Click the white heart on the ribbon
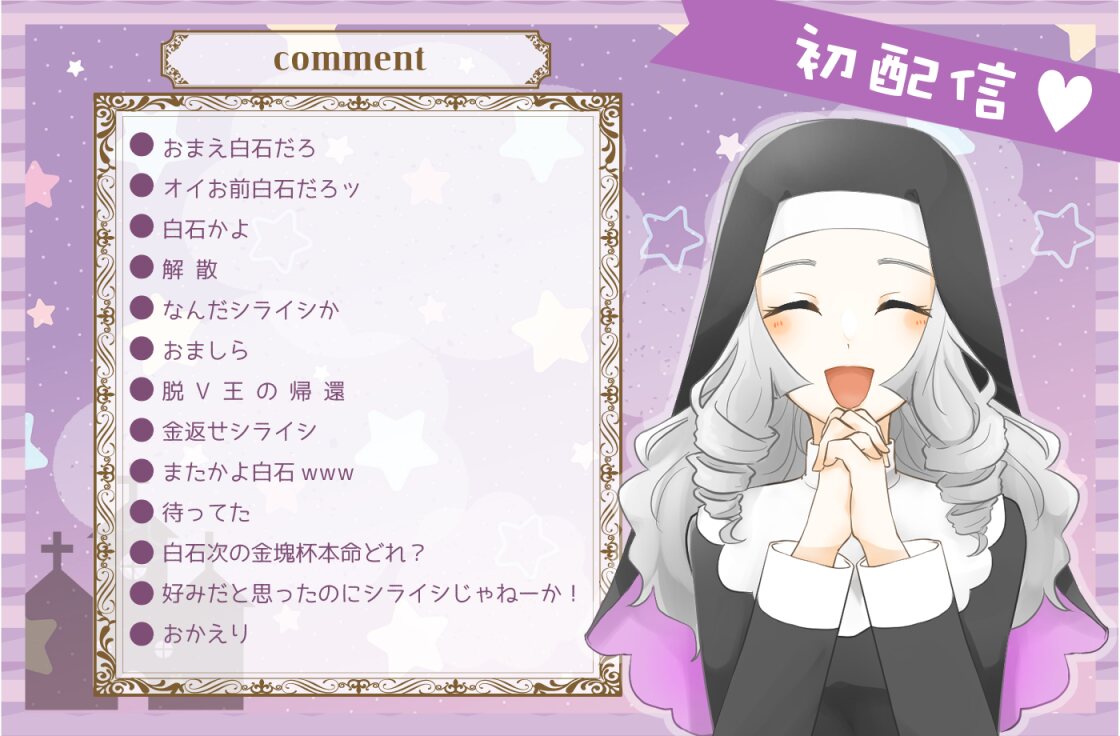The image size is (1120, 736). click(x=1065, y=101)
